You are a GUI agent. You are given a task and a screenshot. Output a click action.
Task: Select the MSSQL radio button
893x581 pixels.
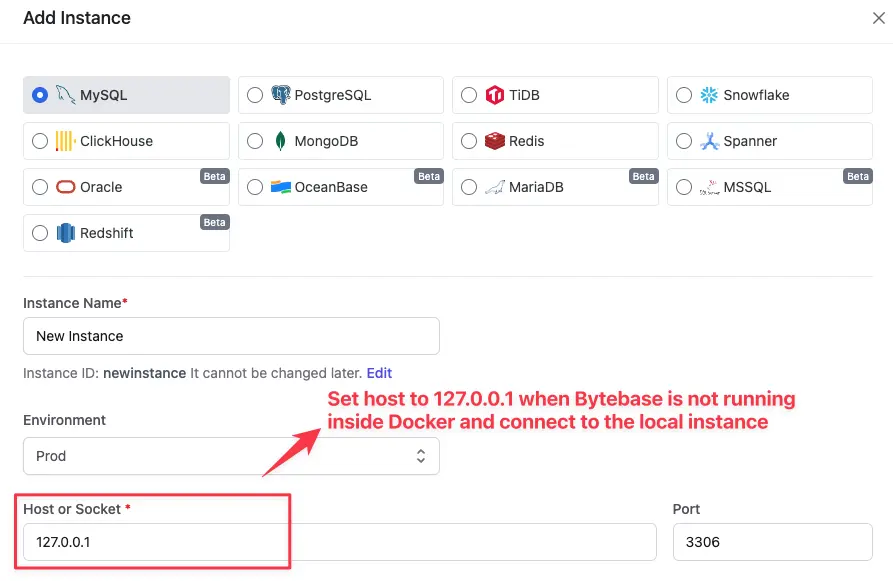(683, 187)
